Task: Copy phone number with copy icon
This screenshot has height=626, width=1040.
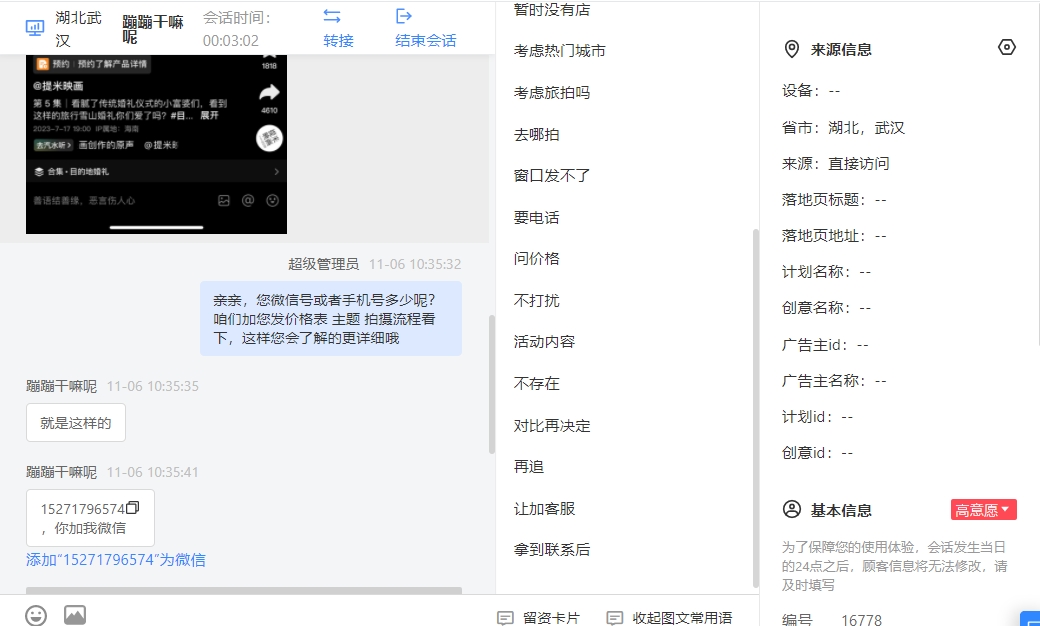Action: pos(133,507)
